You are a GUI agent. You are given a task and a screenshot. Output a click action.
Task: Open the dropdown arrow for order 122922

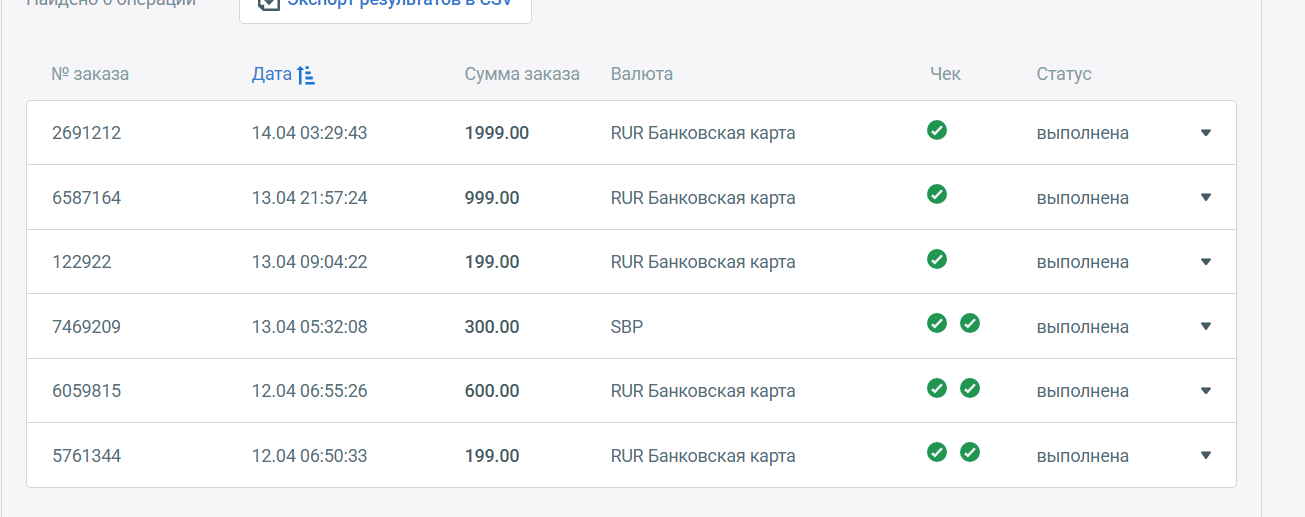coord(1206,262)
